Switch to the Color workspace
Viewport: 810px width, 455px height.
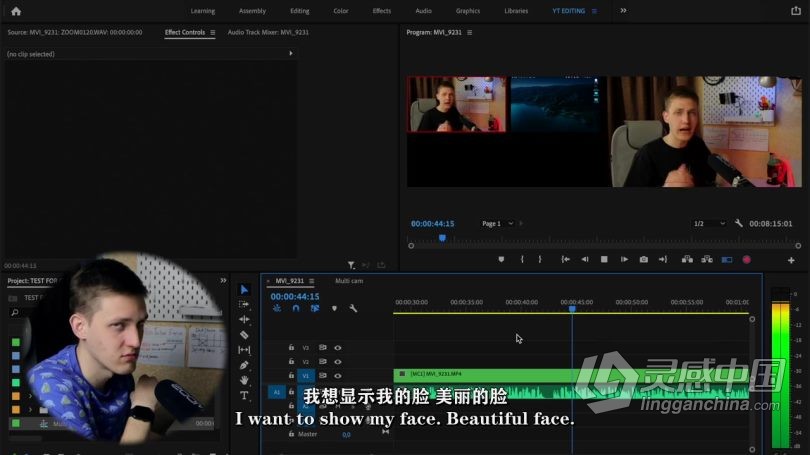tap(341, 11)
